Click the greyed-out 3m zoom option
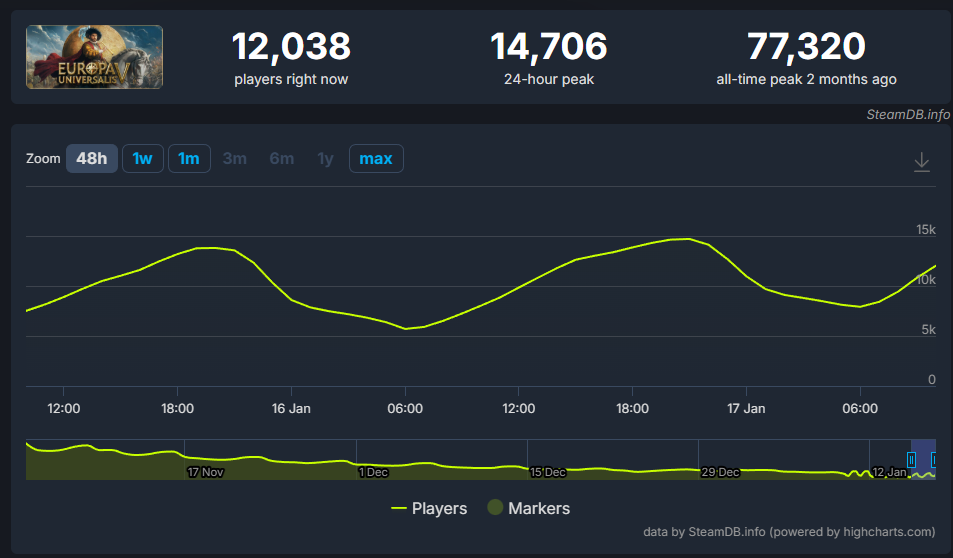953x558 pixels. tap(235, 158)
